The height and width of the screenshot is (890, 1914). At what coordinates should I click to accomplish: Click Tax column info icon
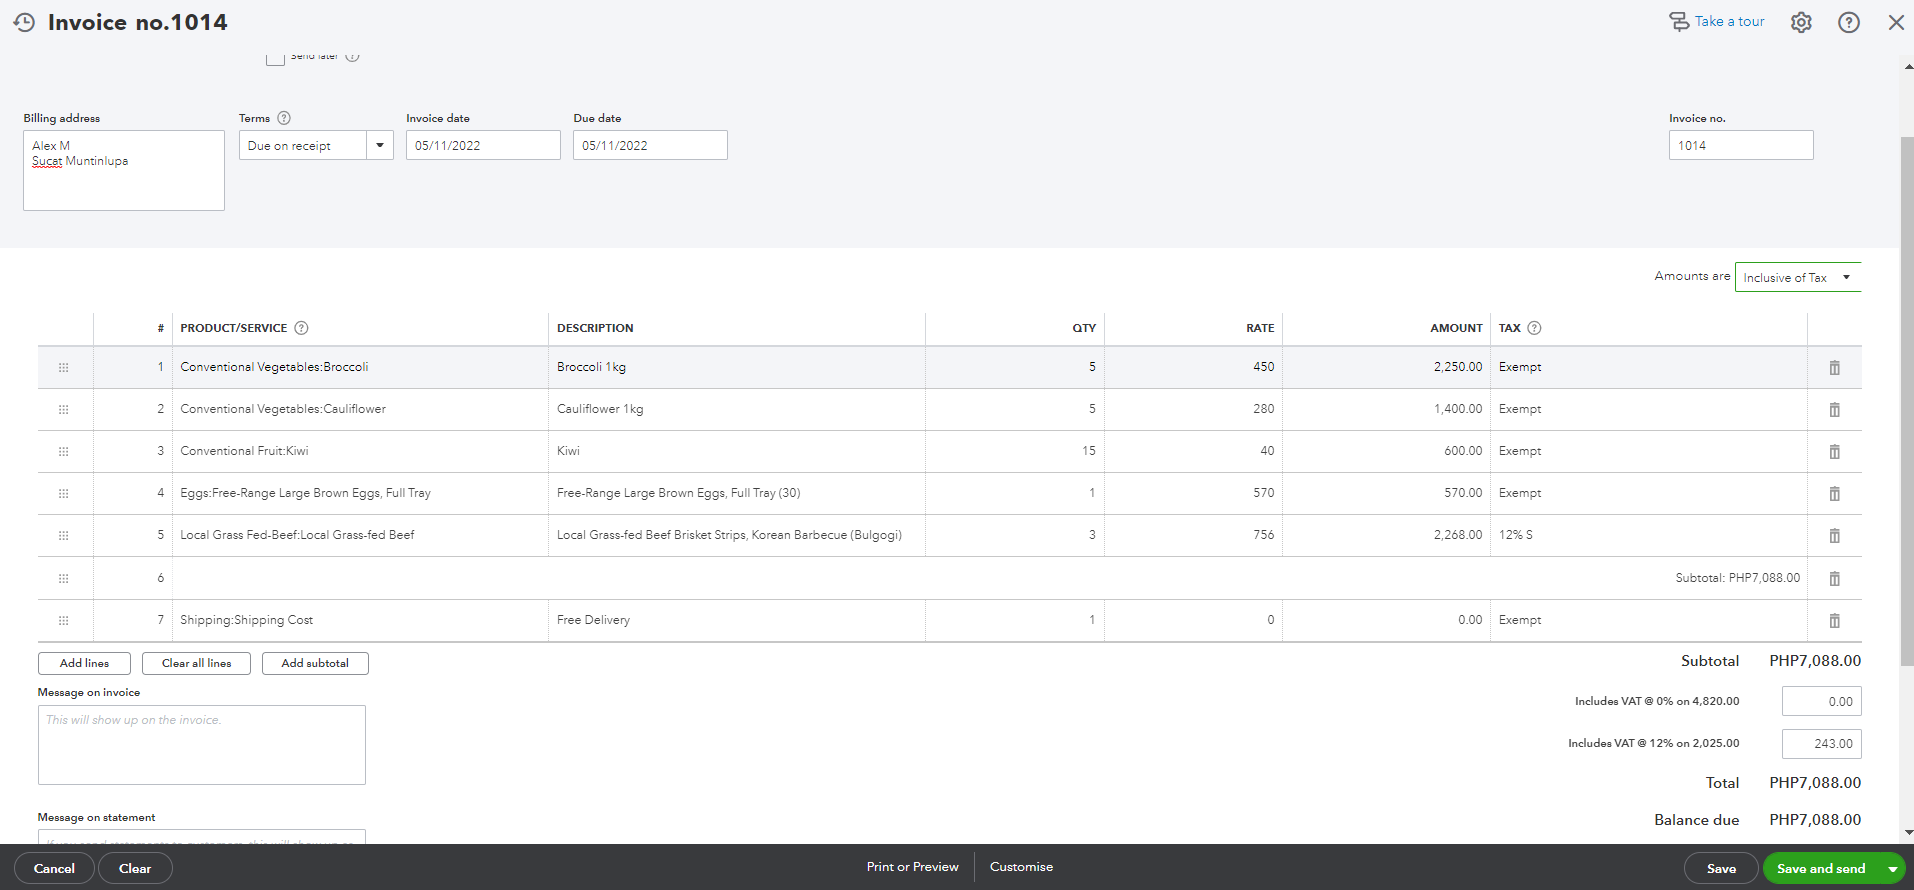pyautogui.click(x=1534, y=328)
